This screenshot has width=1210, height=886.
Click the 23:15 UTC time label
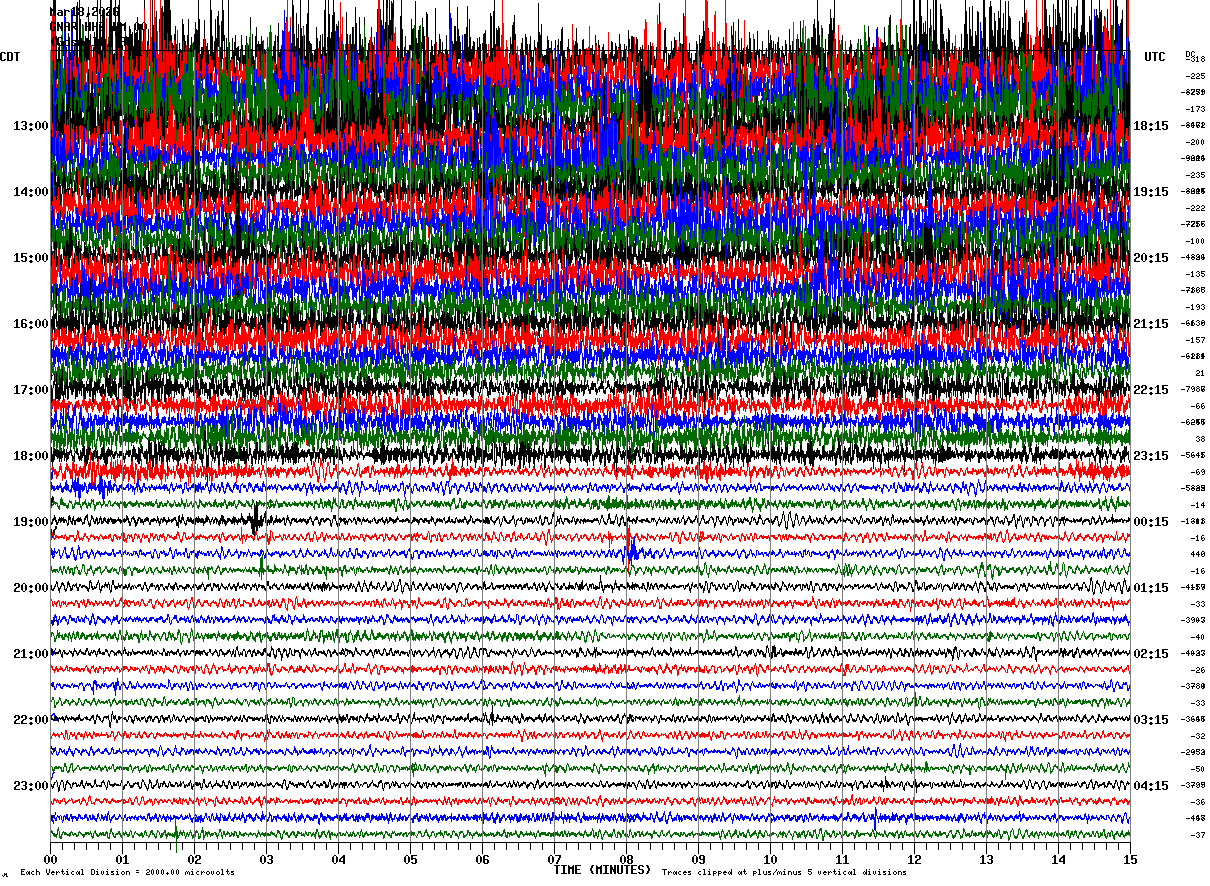(1151, 456)
